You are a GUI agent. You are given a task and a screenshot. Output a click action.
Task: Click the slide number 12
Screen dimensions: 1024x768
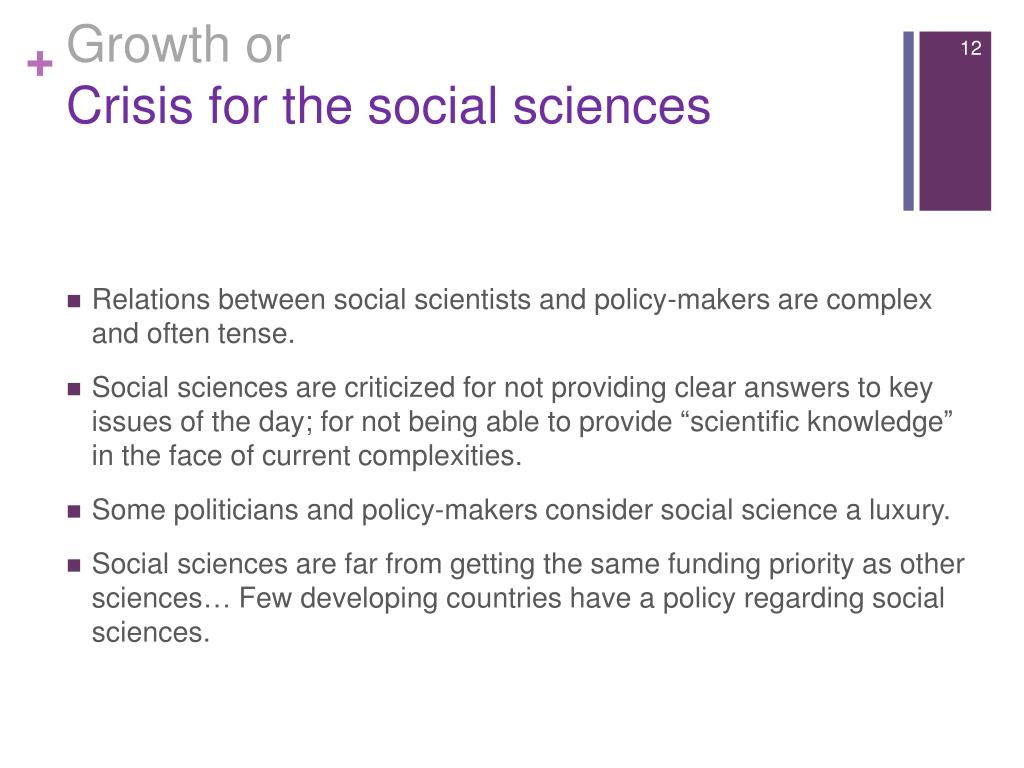coord(970,48)
